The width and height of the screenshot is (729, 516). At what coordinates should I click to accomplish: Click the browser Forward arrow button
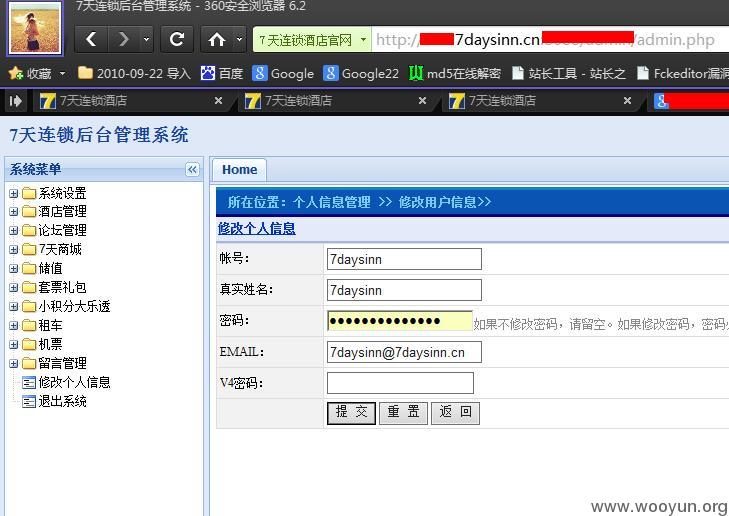pos(123,40)
